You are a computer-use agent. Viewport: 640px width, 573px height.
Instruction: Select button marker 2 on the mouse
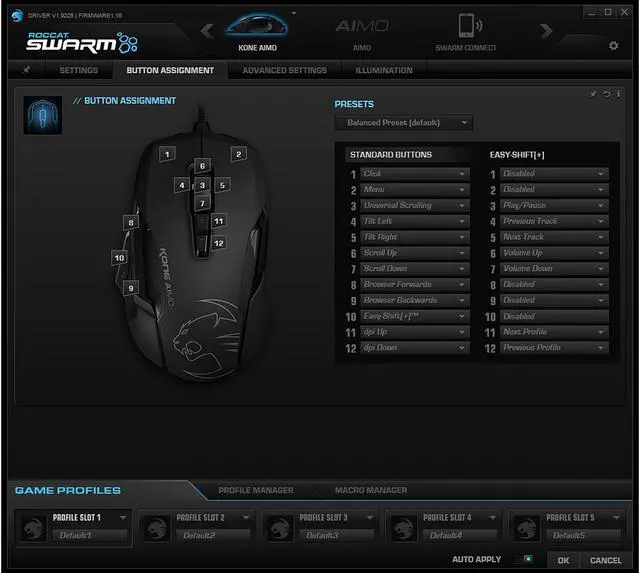tap(239, 154)
